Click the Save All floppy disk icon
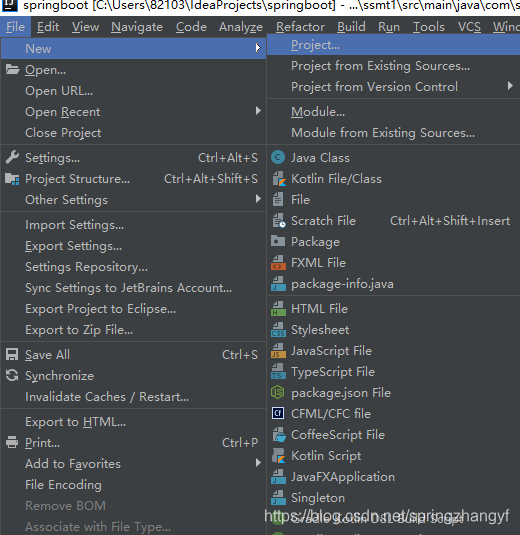 click(x=12, y=355)
